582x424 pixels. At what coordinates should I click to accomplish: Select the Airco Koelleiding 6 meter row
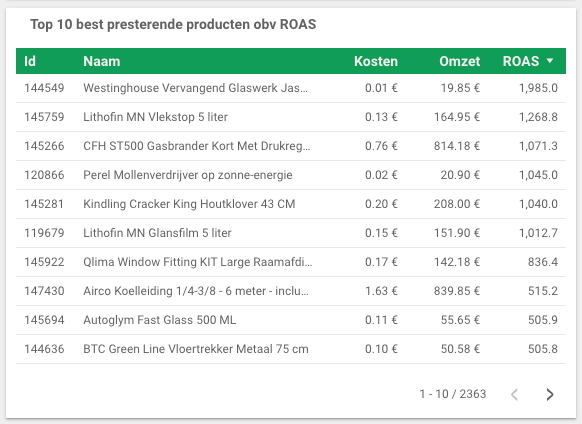point(291,291)
